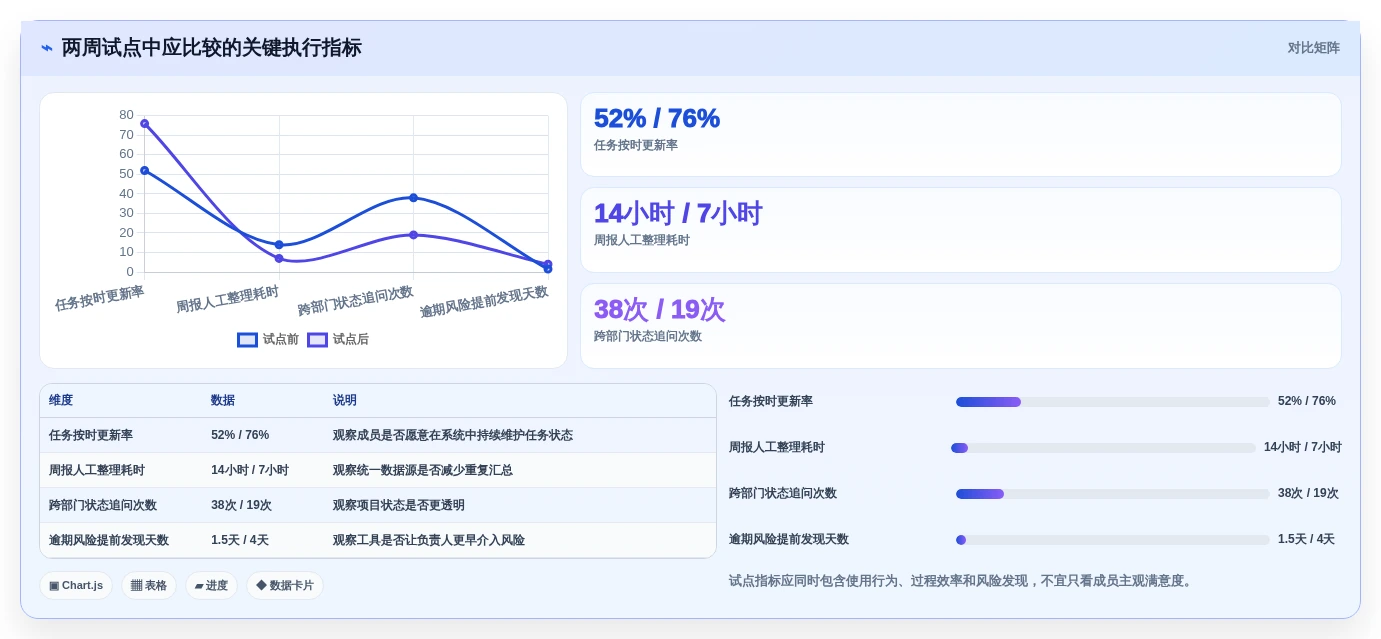The image size is (1381, 639).
Task: Click description 观察项目状态是否更透明
Action: click(399, 505)
